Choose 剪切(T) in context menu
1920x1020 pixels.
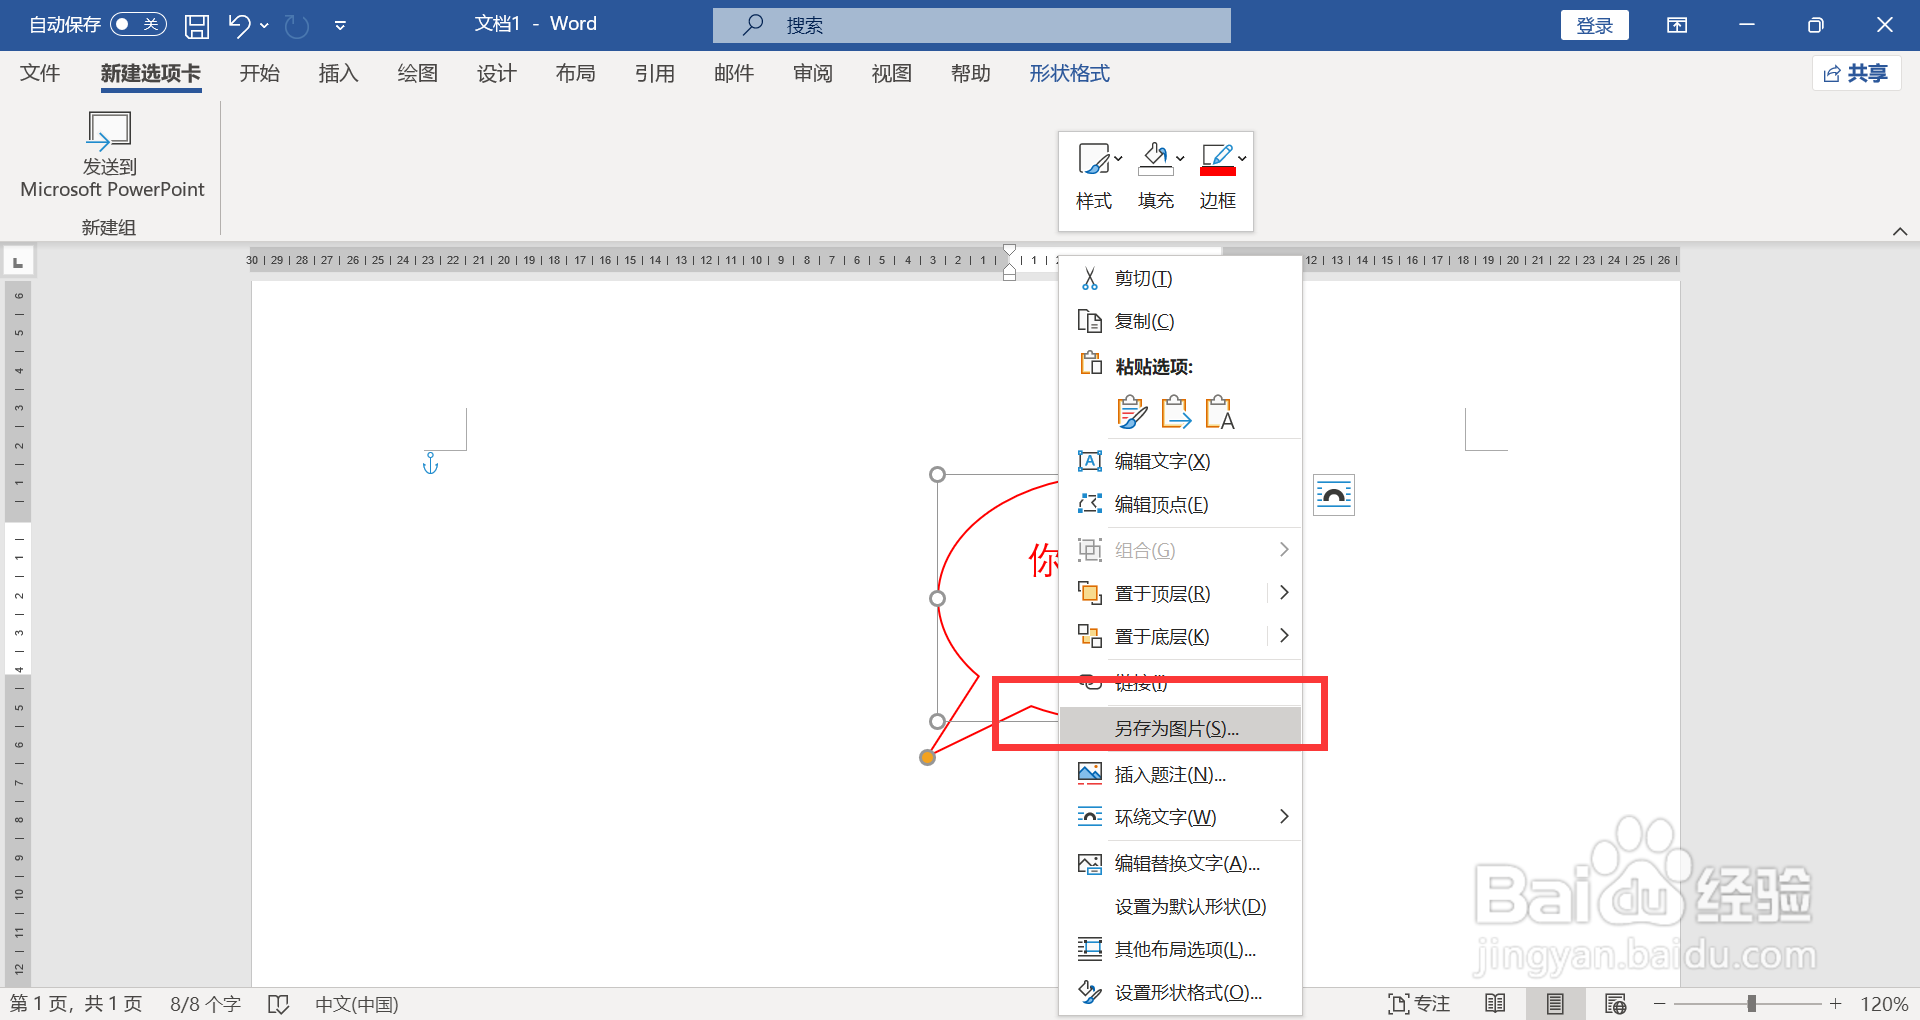[x=1181, y=278]
